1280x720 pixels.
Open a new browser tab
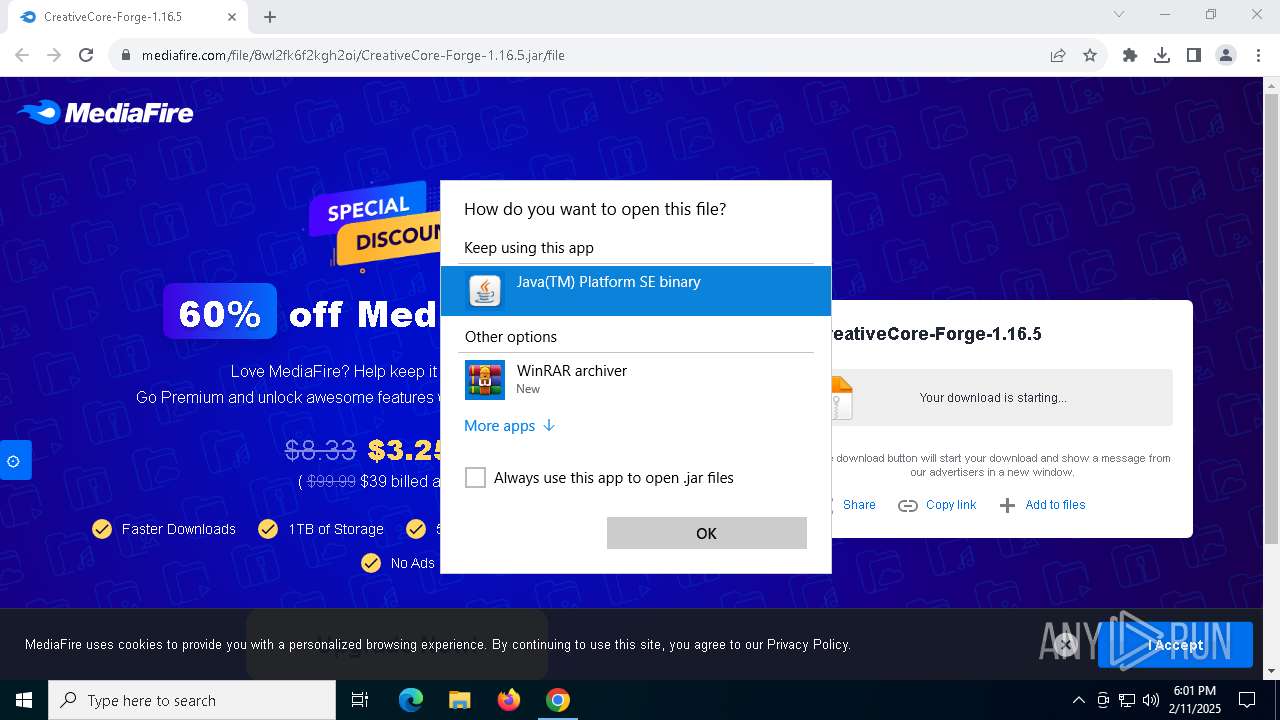[270, 17]
